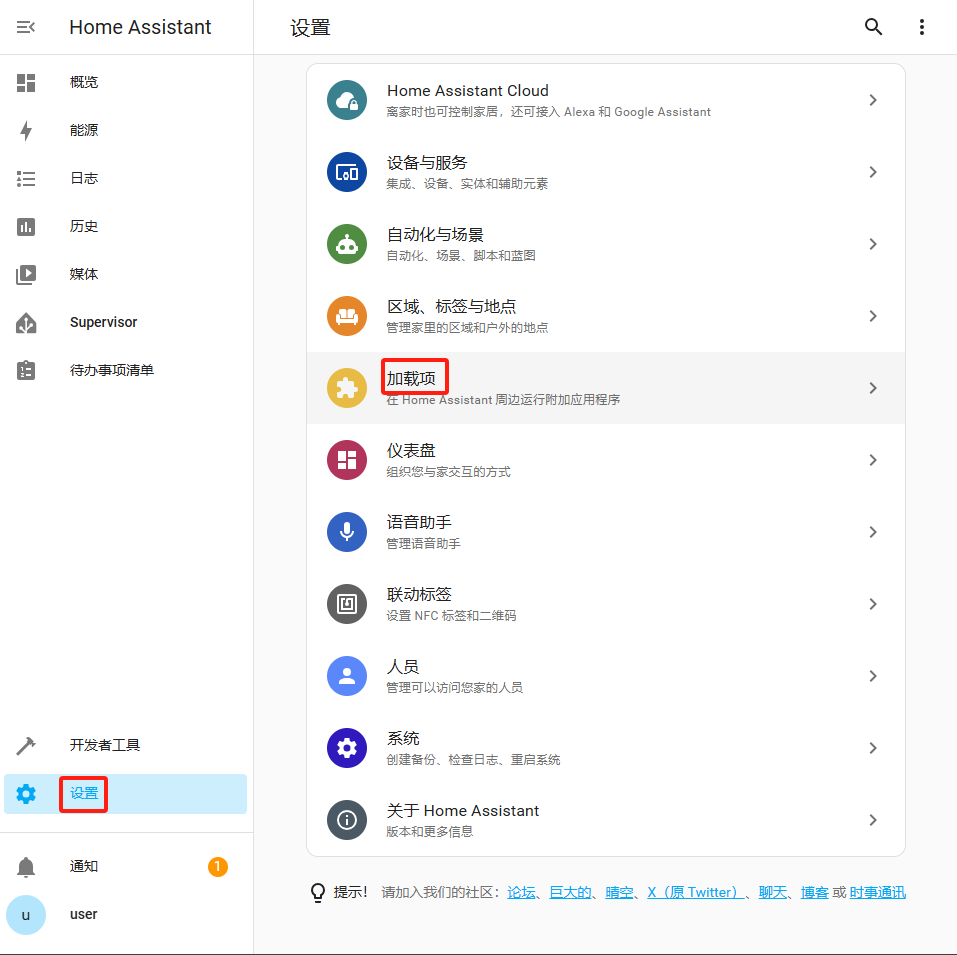This screenshot has width=957, height=955.
Task: Click the 人员 person icon
Action: coord(347,676)
